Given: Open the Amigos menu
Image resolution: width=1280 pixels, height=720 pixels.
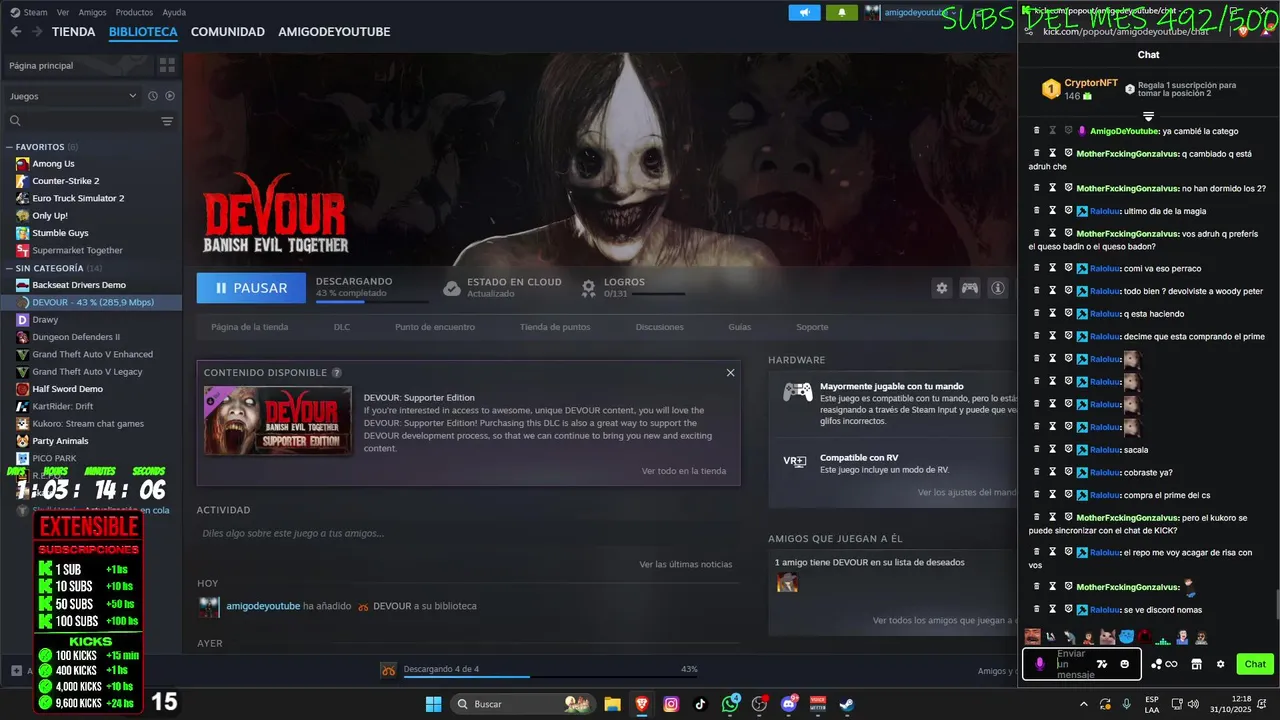Looking at the screenshot, I should point(92,12).
